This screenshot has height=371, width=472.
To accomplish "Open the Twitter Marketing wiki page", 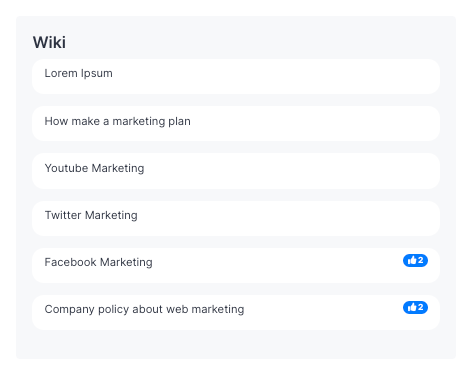I will click(91, 215).
